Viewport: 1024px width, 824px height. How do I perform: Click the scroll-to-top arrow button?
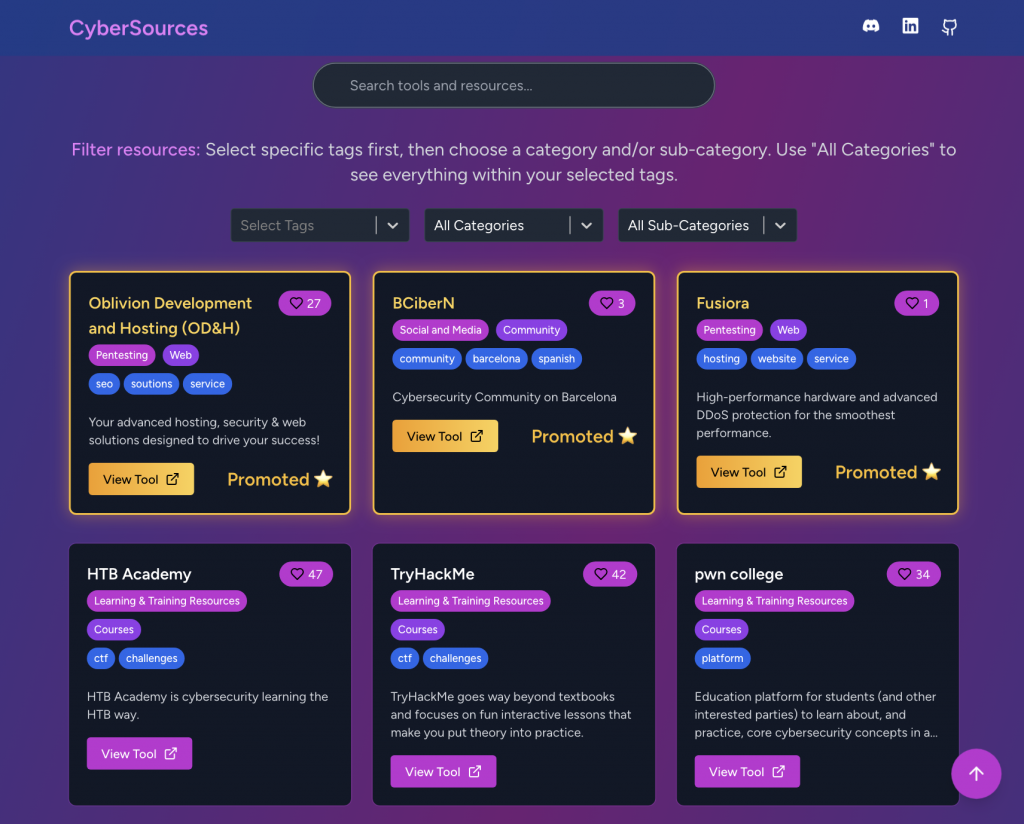tap(976, 774)
